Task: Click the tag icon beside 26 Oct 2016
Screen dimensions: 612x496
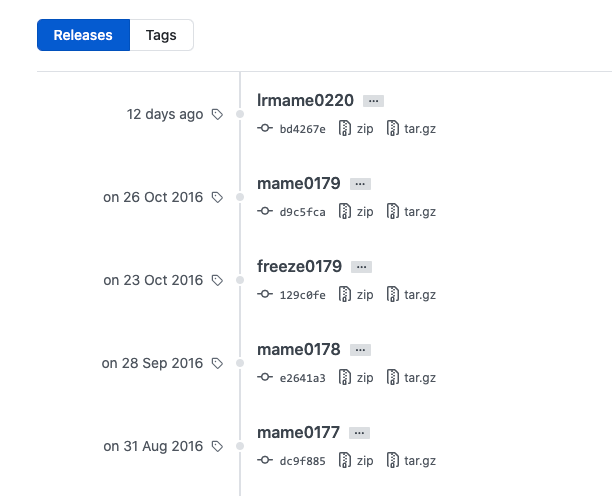Action: pos(217,197)
